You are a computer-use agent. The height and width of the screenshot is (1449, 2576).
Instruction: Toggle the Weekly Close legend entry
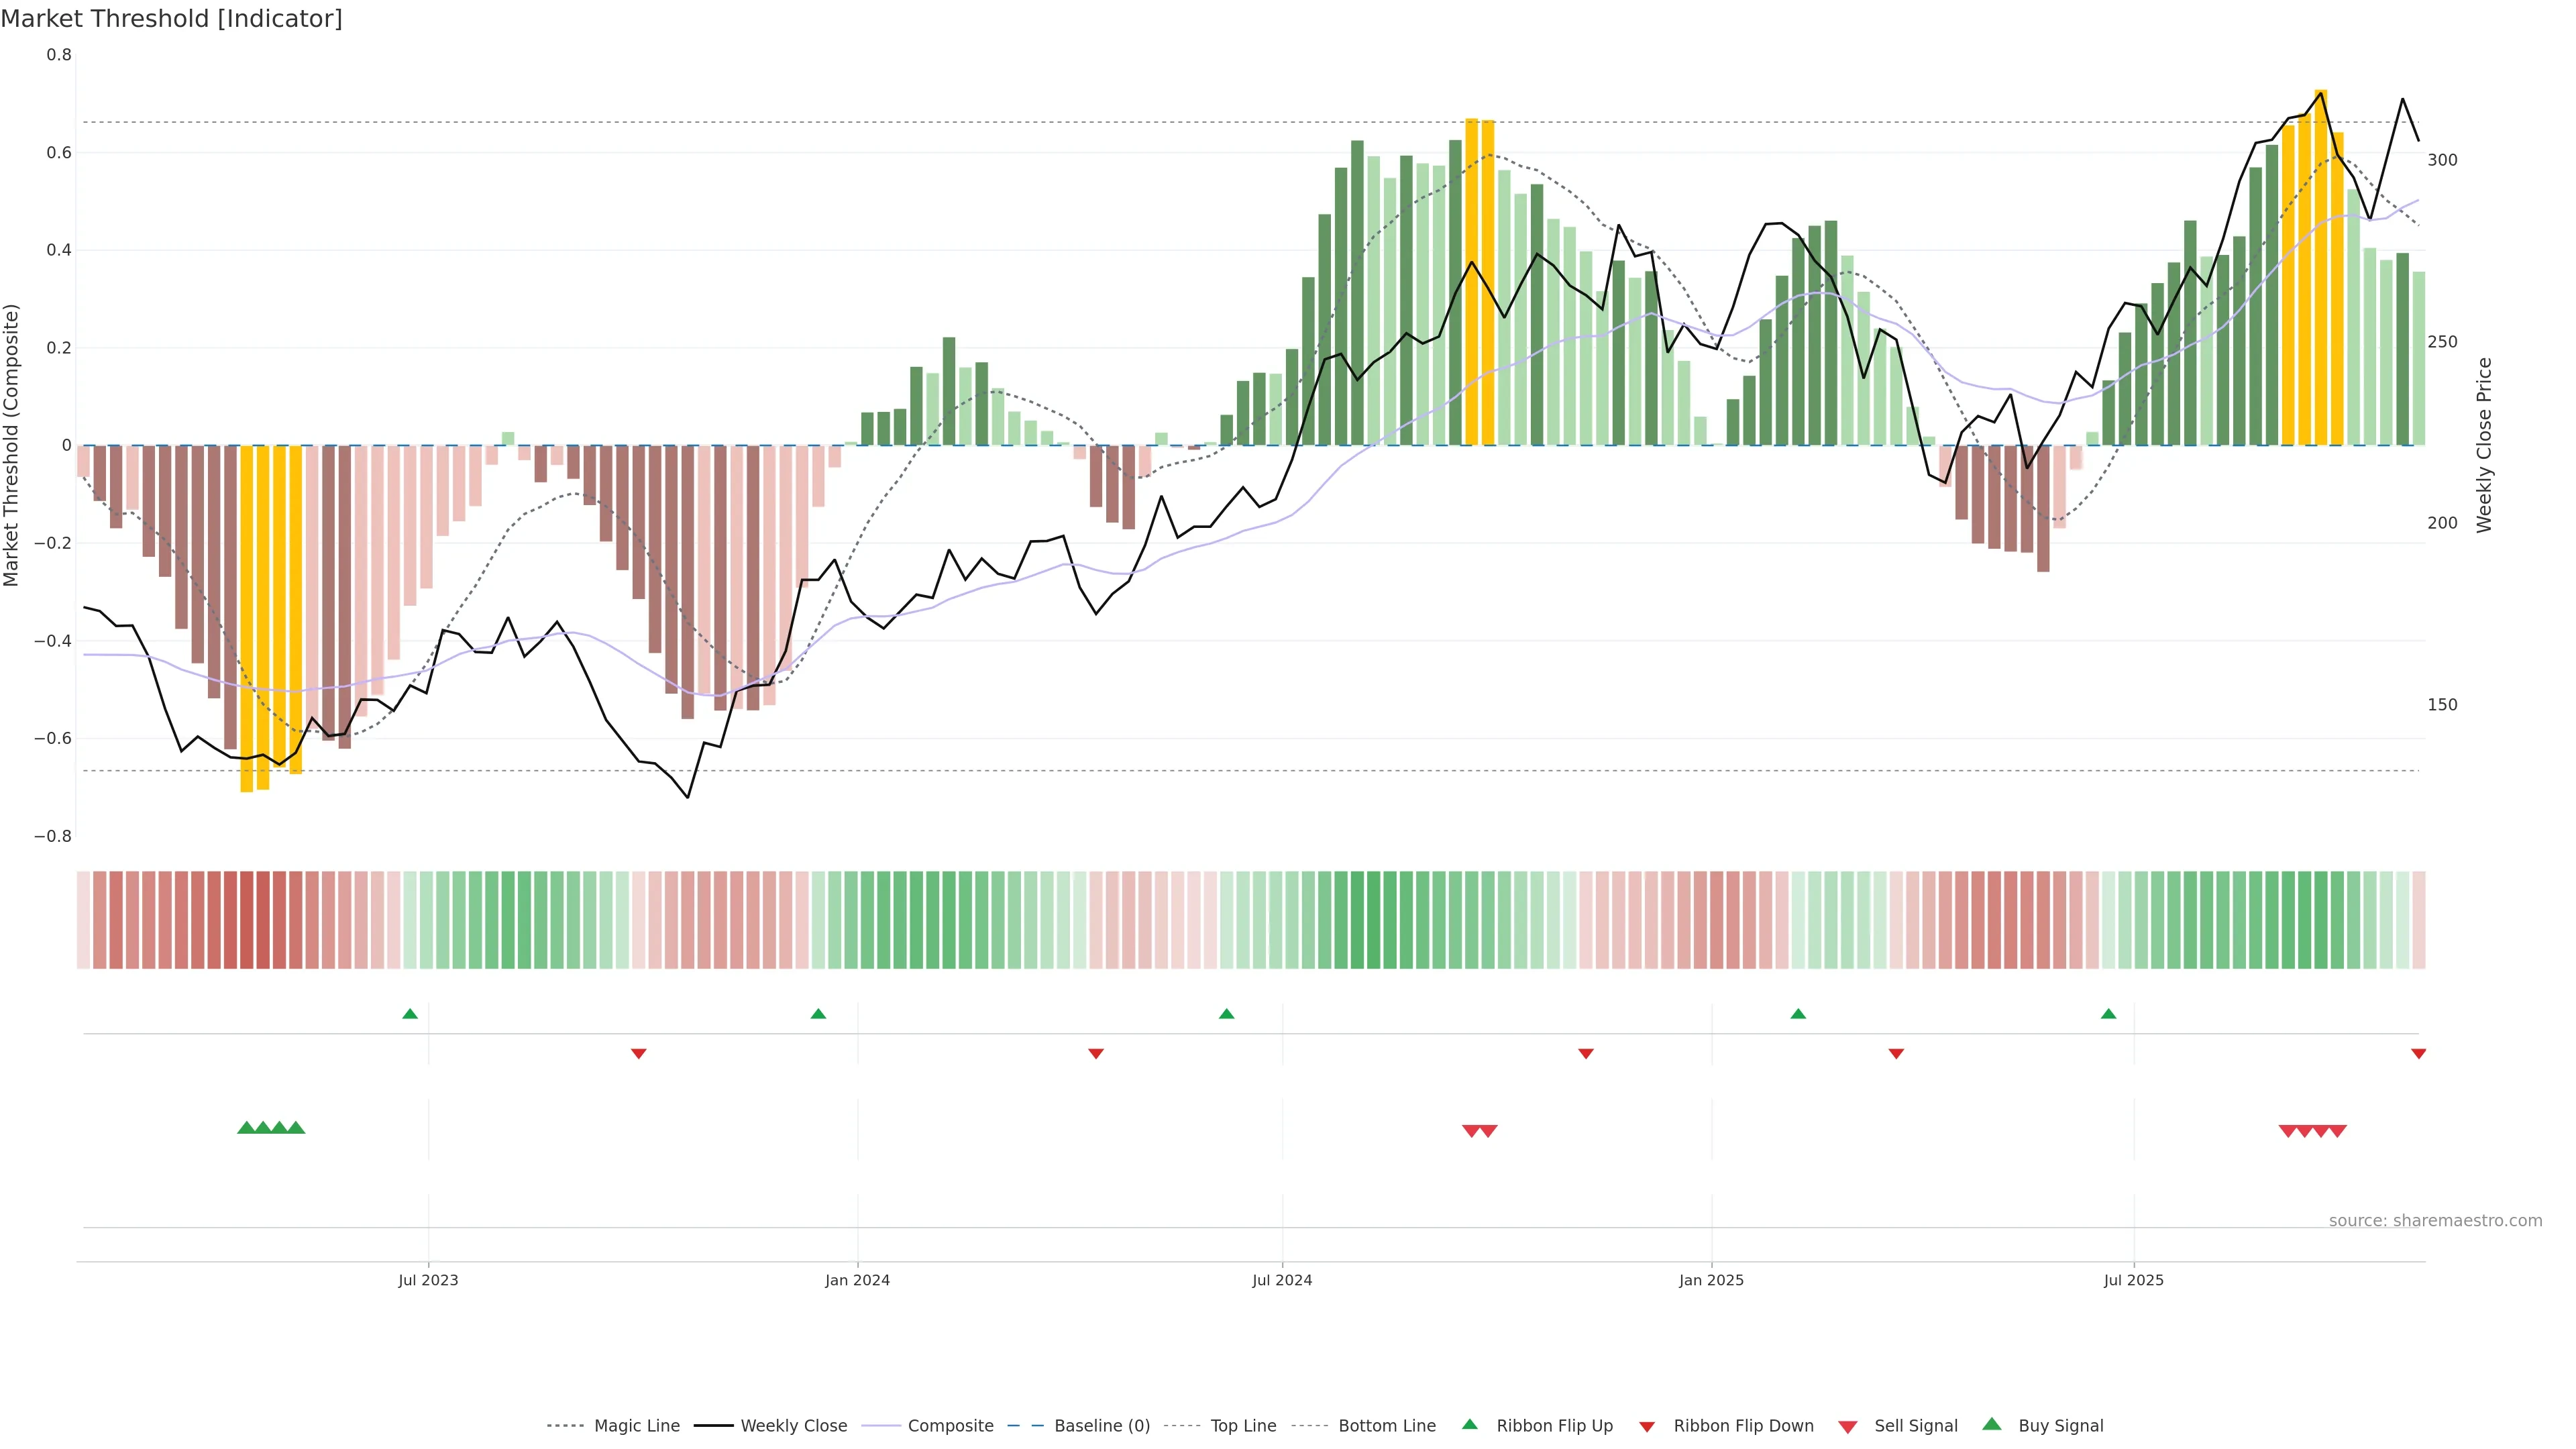(793, 1426)
